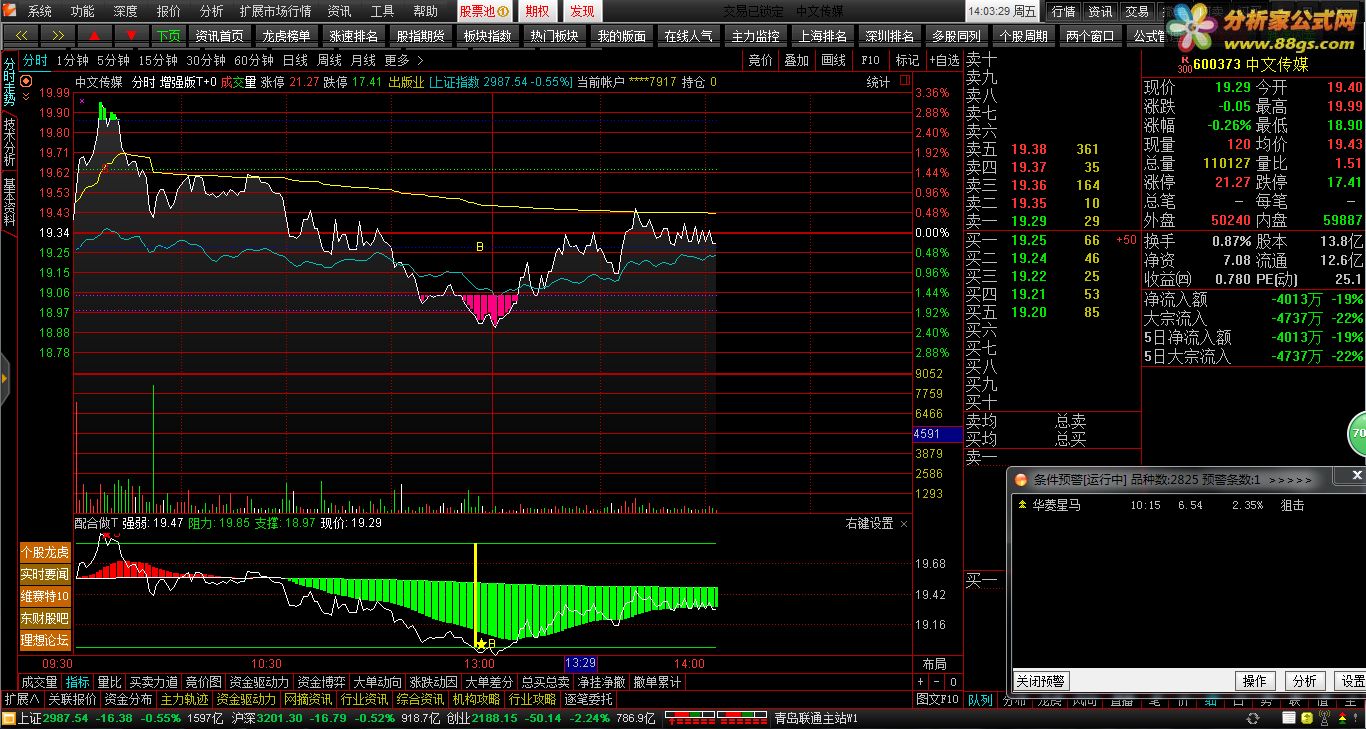Go forward with the double right arrow
1366x729 pixels.
tap(57, 35)
